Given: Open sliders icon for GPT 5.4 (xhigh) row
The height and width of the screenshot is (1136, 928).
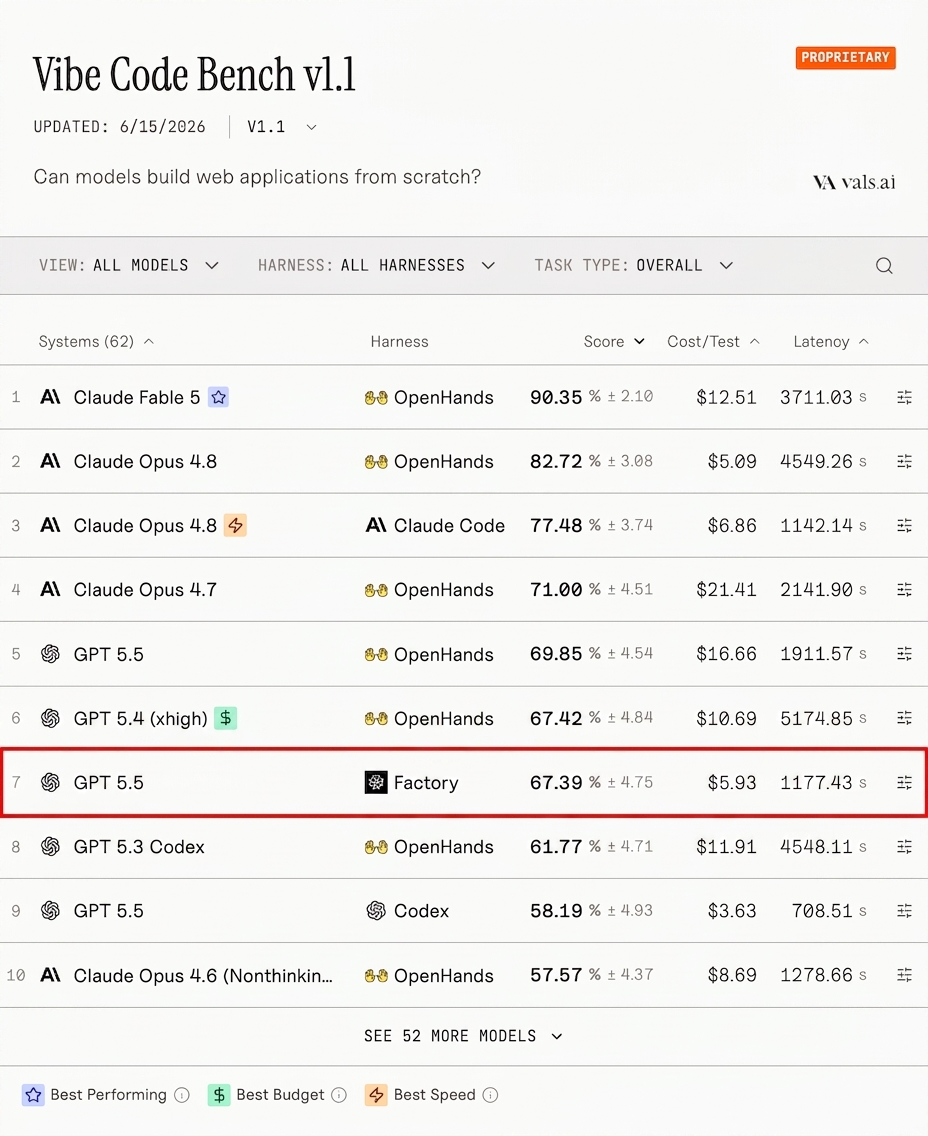Looking at the screenshot, I should point(904,718).
